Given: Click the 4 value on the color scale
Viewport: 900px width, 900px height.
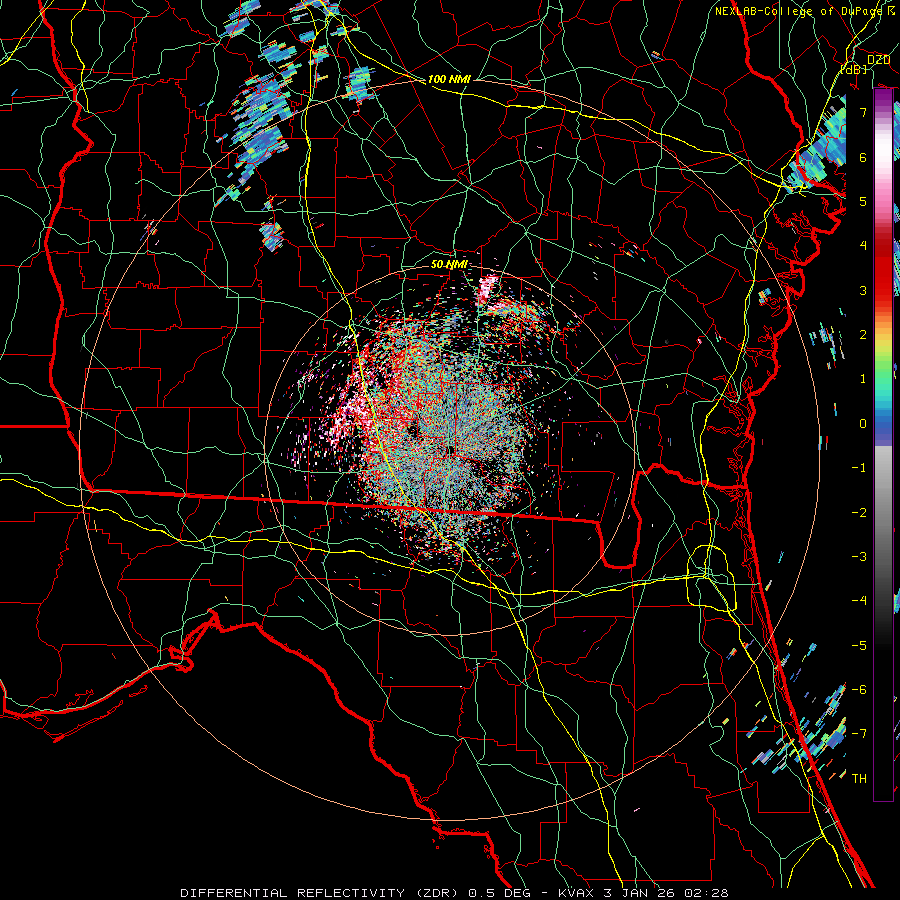Looking at the screenshot, I should (x=863, y=246).
